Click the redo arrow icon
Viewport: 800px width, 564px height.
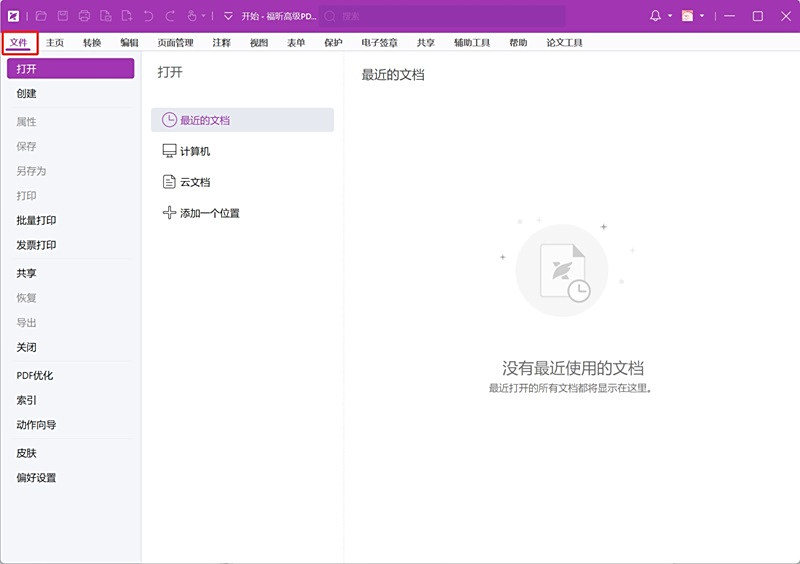click(x=169, y=16)
